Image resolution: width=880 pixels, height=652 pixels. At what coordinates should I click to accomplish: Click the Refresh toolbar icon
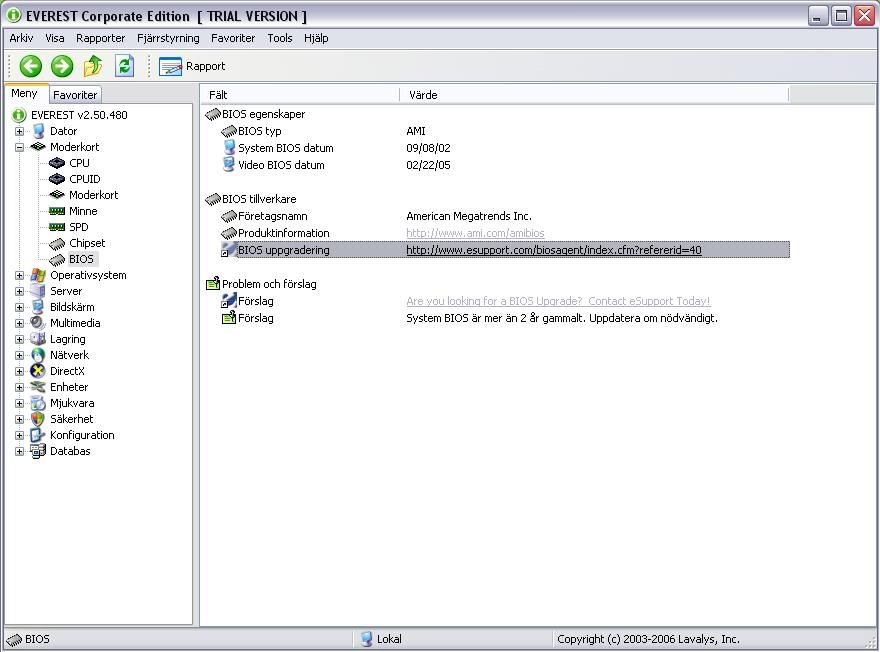[x=124, y=66]
